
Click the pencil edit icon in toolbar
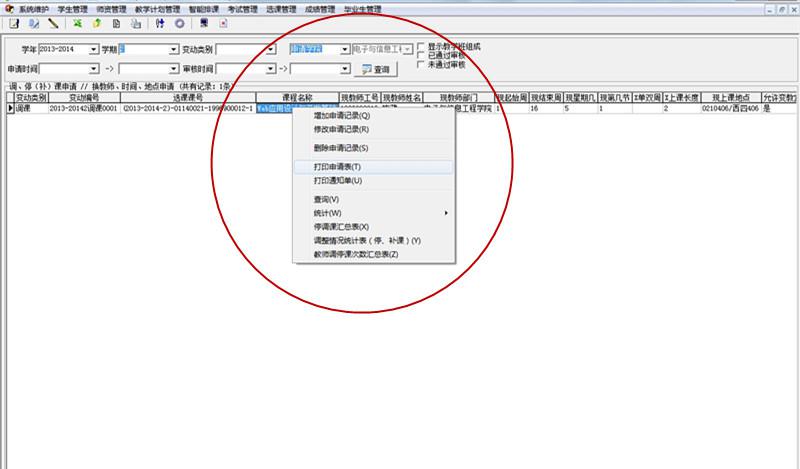click(x=52, y=23)
